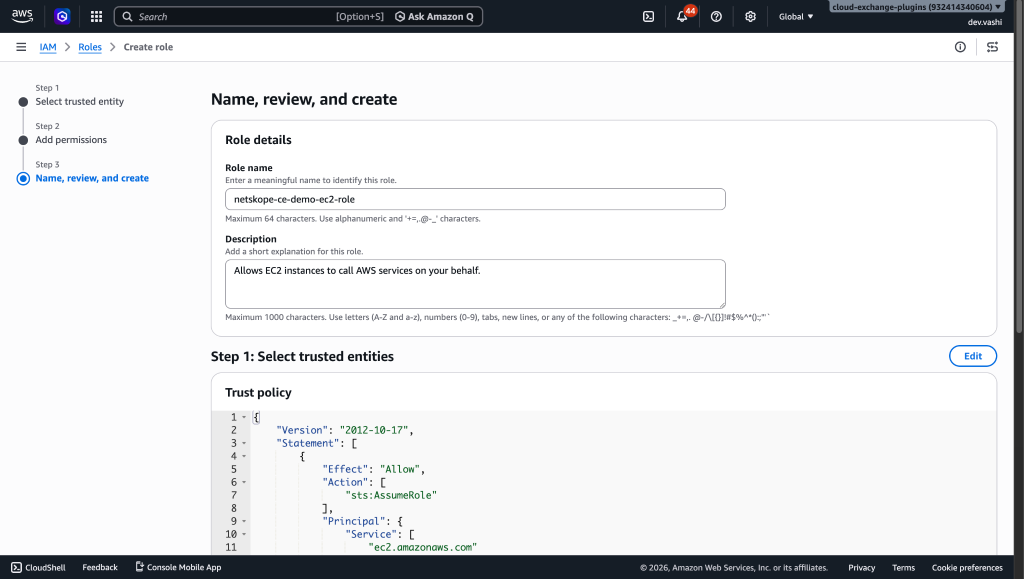Click the Trust policy heading

pyautogui.click(x=259, y=392)
